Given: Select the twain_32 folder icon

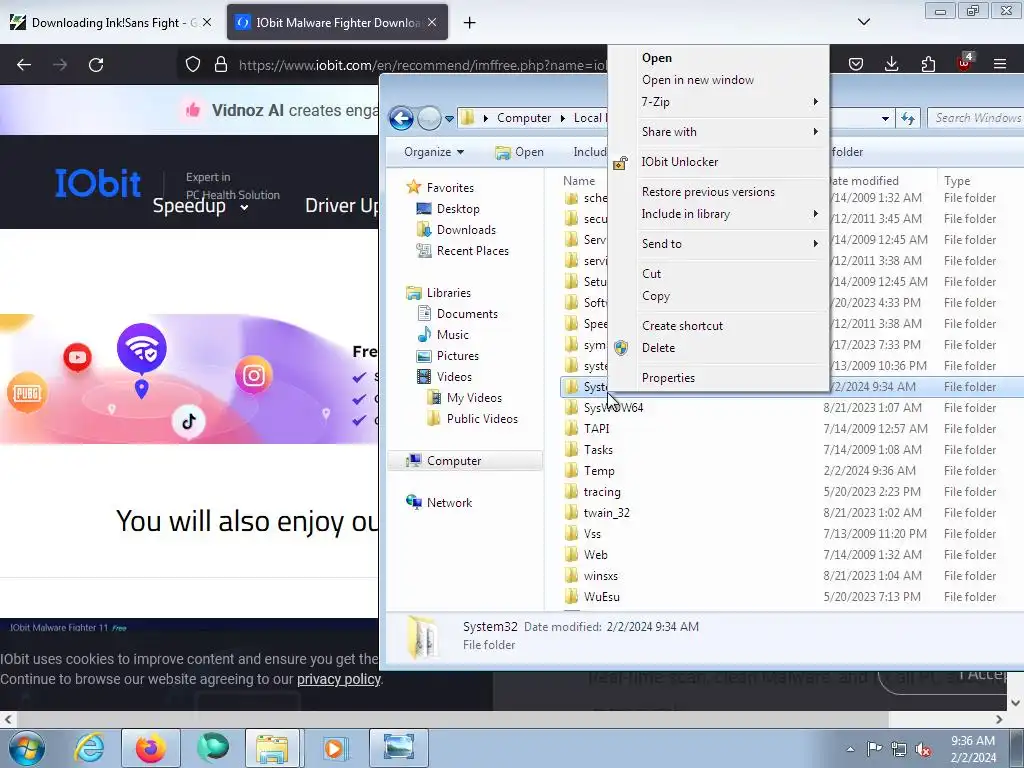Looking at the screenshot, I should click(x=571, y=513).
